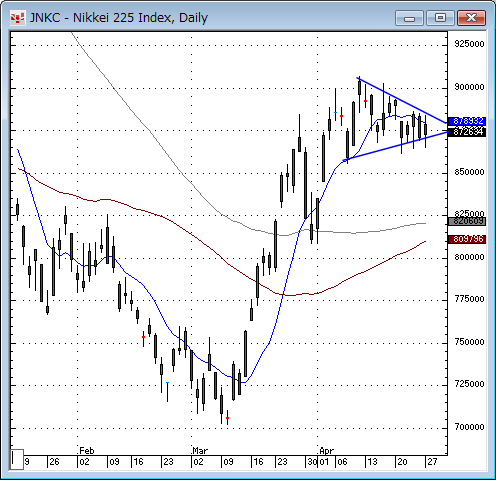This screenshot has height=480, width=496.
Task: Click the 750000 price axis label
Action: tap(469, 342)
